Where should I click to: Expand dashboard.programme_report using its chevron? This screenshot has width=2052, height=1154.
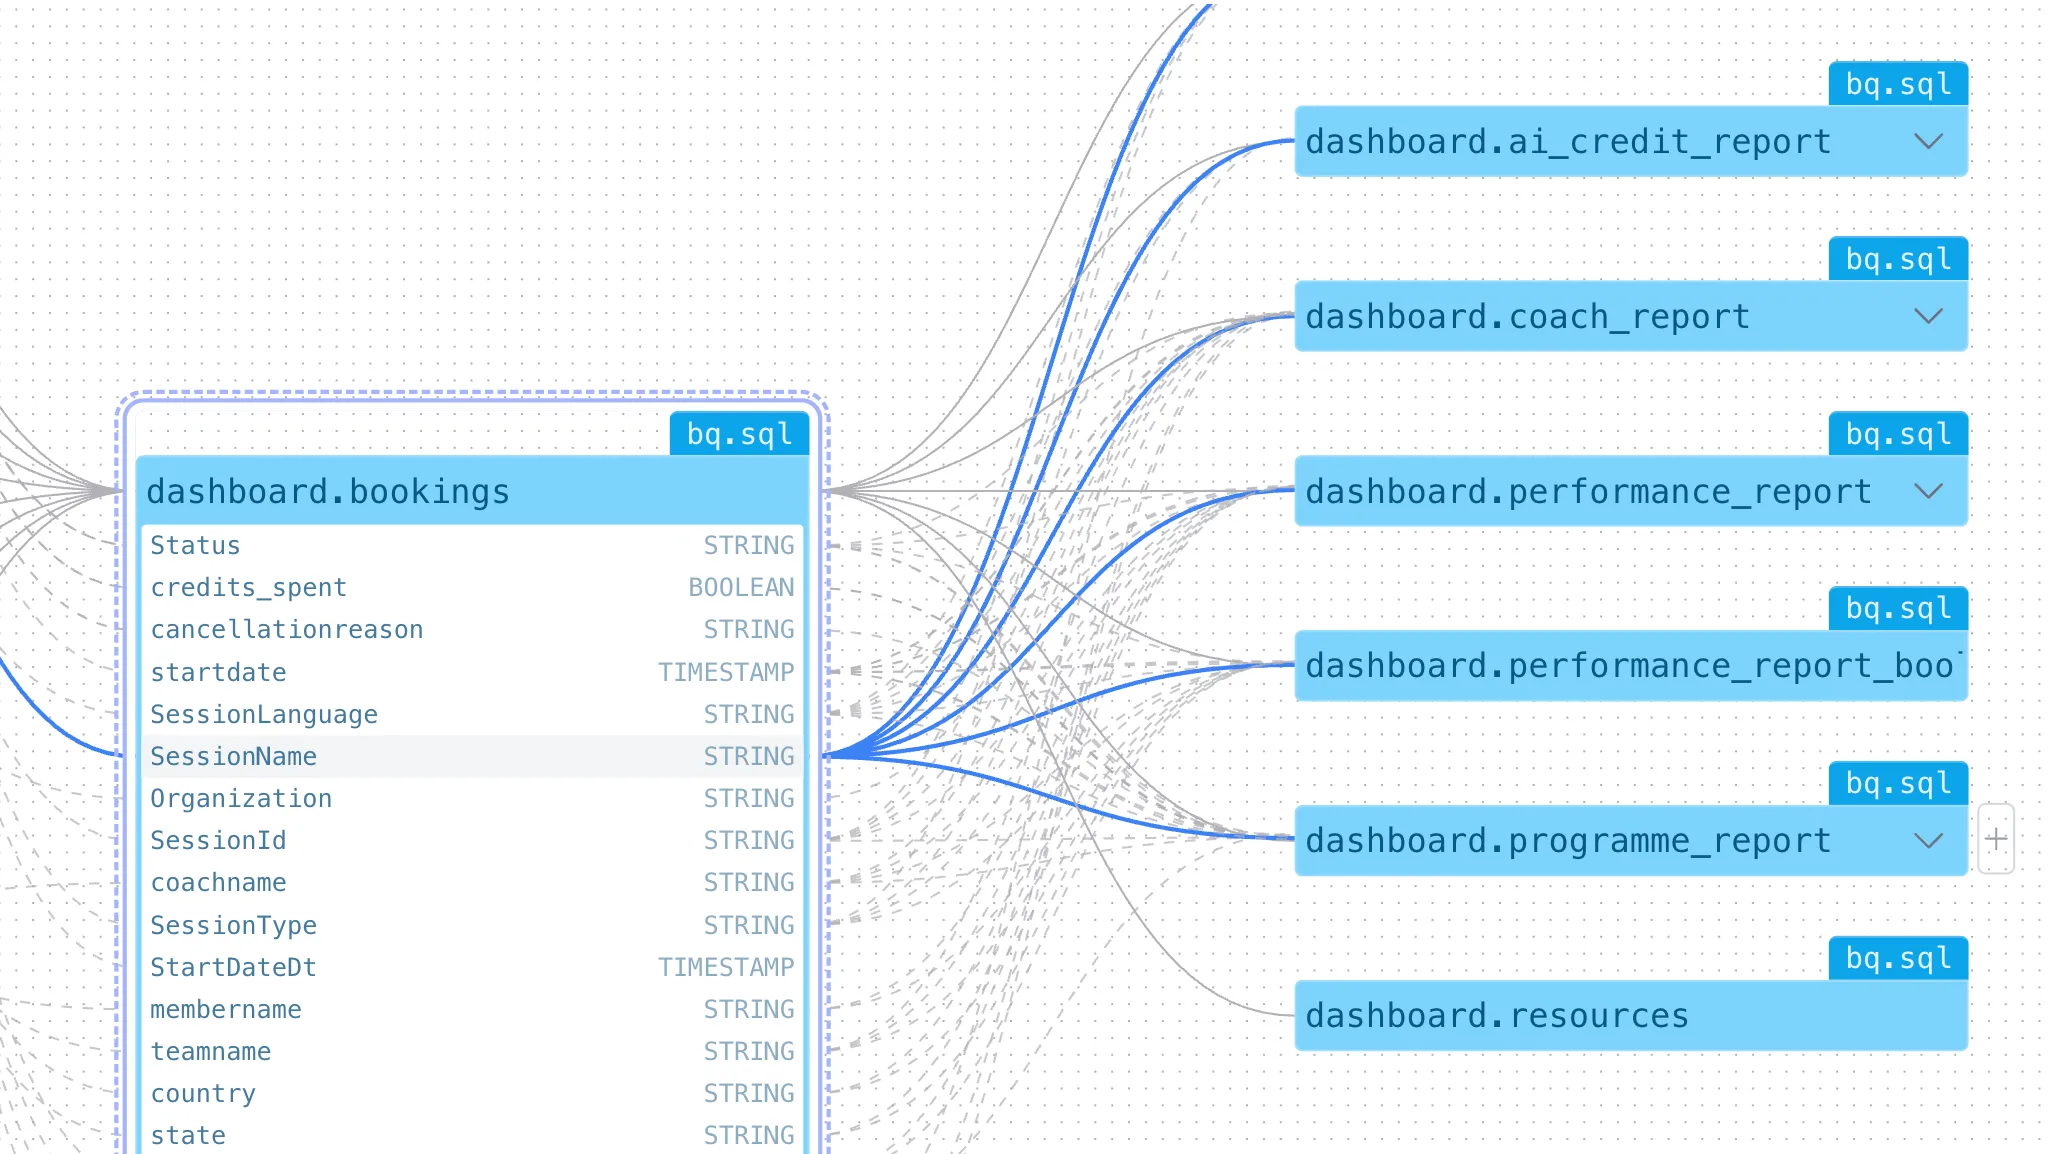click(x=1929, y=841)
